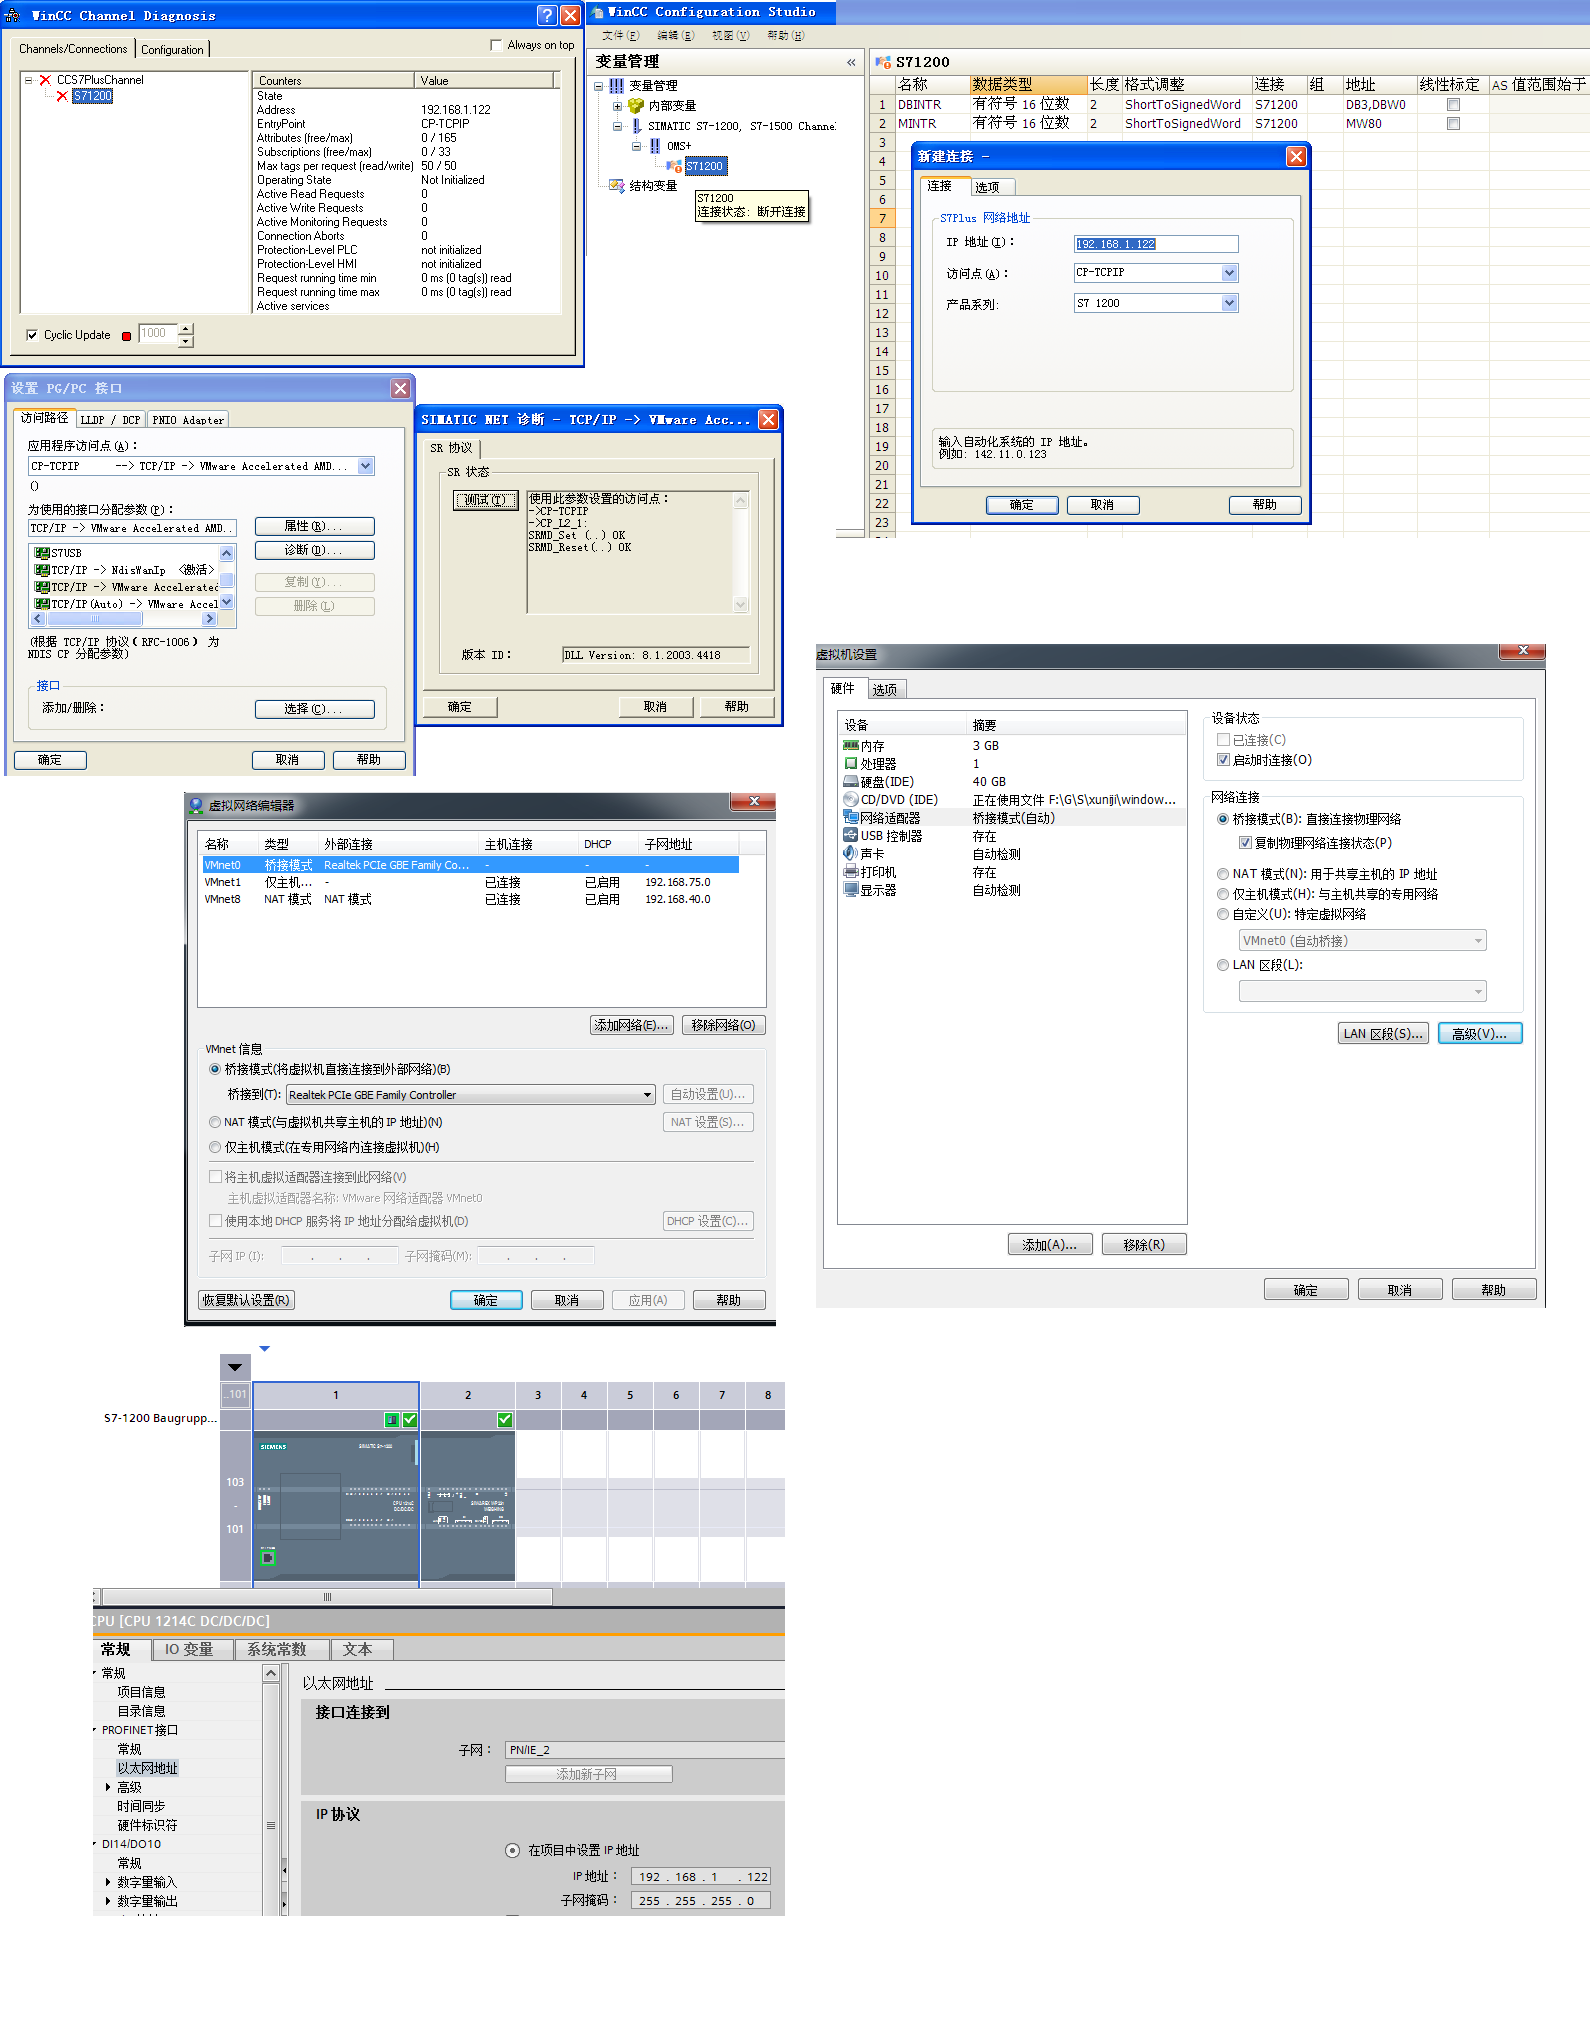Click the TCP/IP -> NdisWanIp interface icon
This screenshot has width=1596, height=2042.
click(x=42, y=570)
